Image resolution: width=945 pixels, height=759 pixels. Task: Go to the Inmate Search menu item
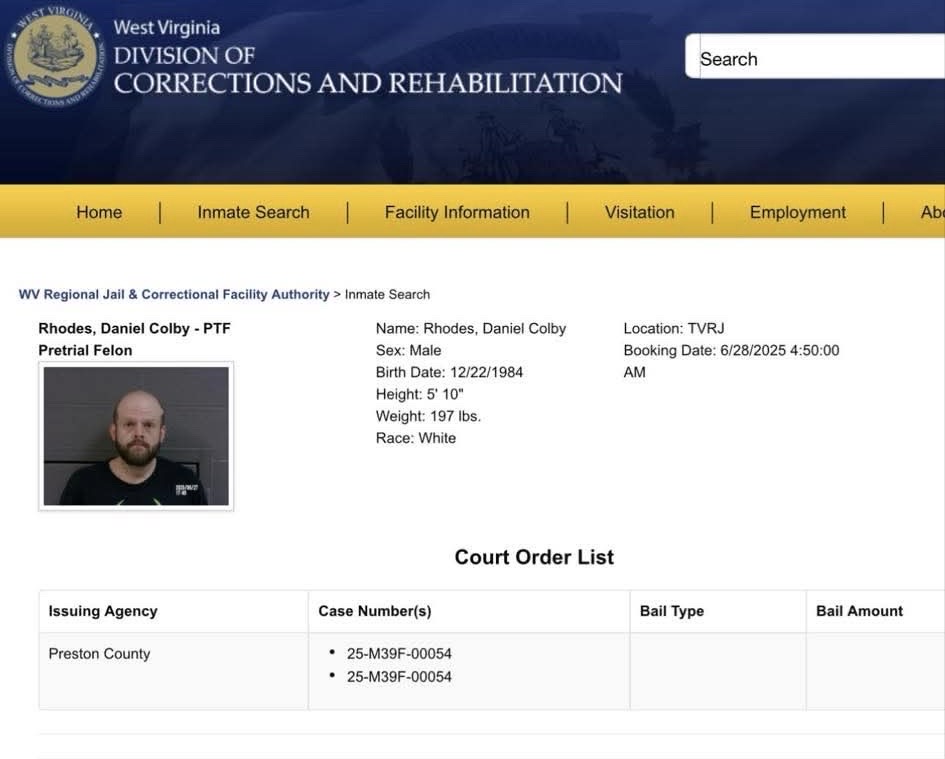point(253,212)
